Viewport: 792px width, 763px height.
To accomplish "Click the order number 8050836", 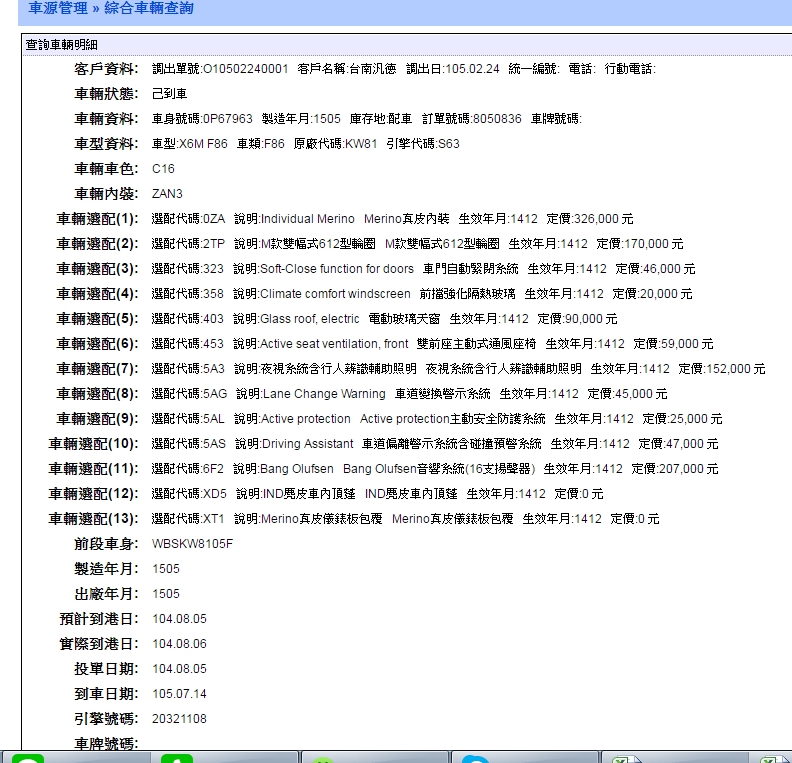I will (x=497, y=119).
